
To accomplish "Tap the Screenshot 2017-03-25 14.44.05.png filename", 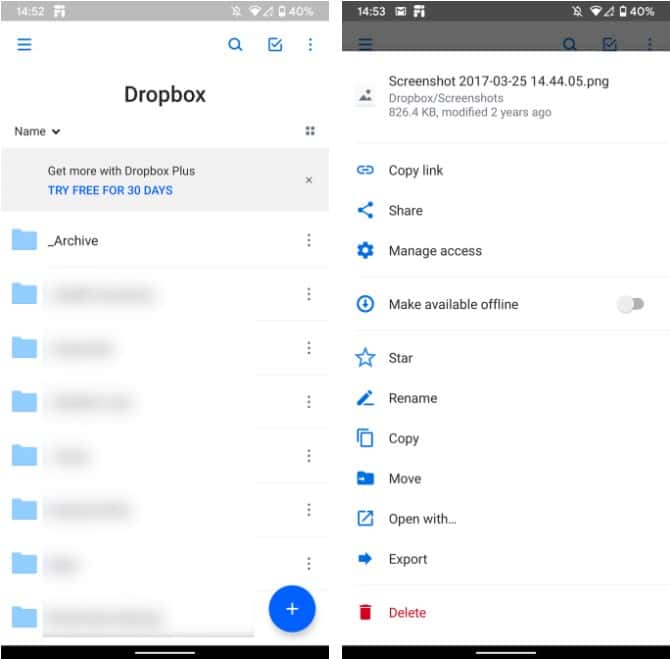I will click(x=499, y=81).
